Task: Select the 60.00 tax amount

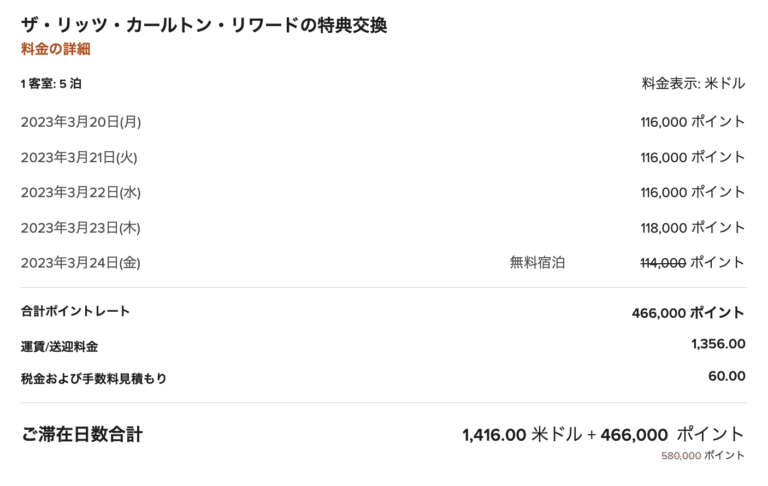Action: (x=727, y=376)
